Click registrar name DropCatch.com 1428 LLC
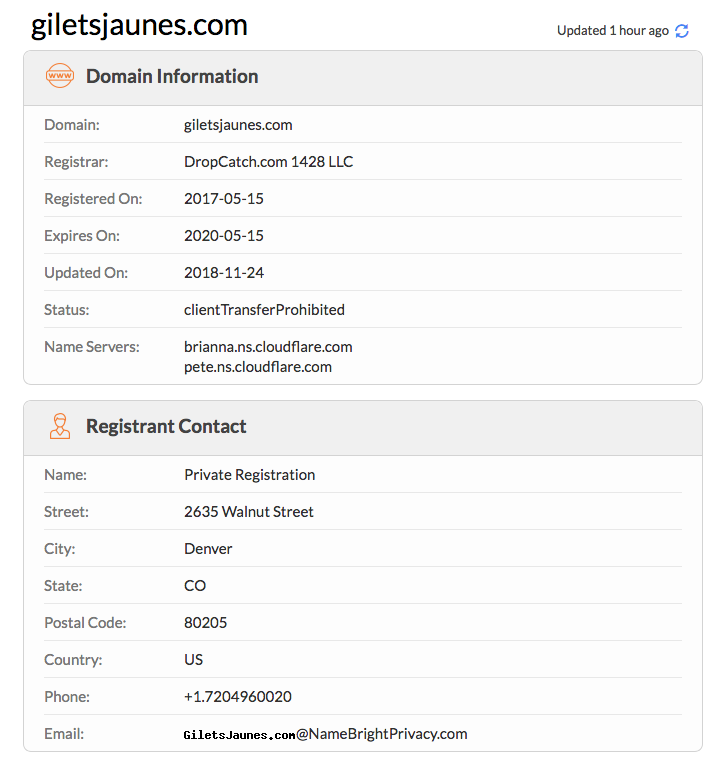 point(268,162)
